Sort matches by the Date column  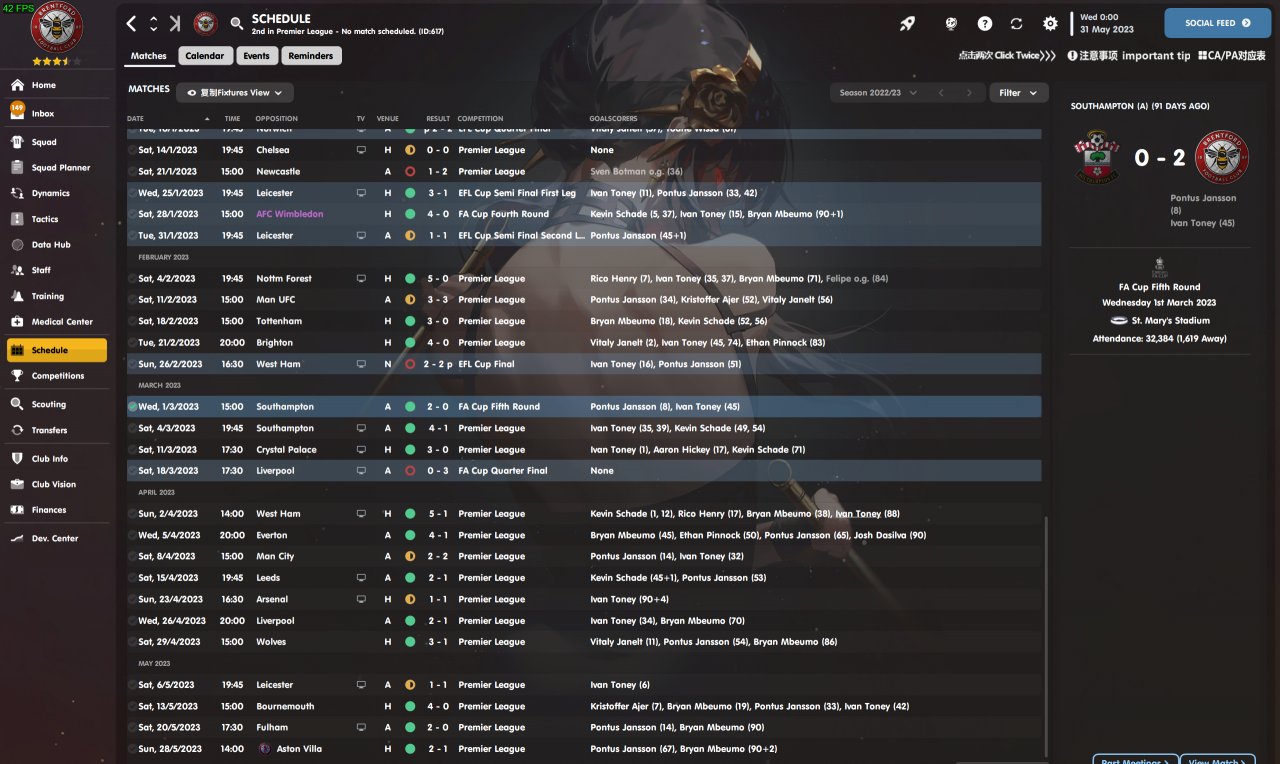point(136,119)
